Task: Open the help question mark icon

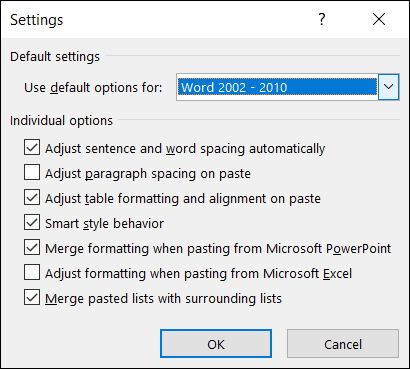Action: 322,19
